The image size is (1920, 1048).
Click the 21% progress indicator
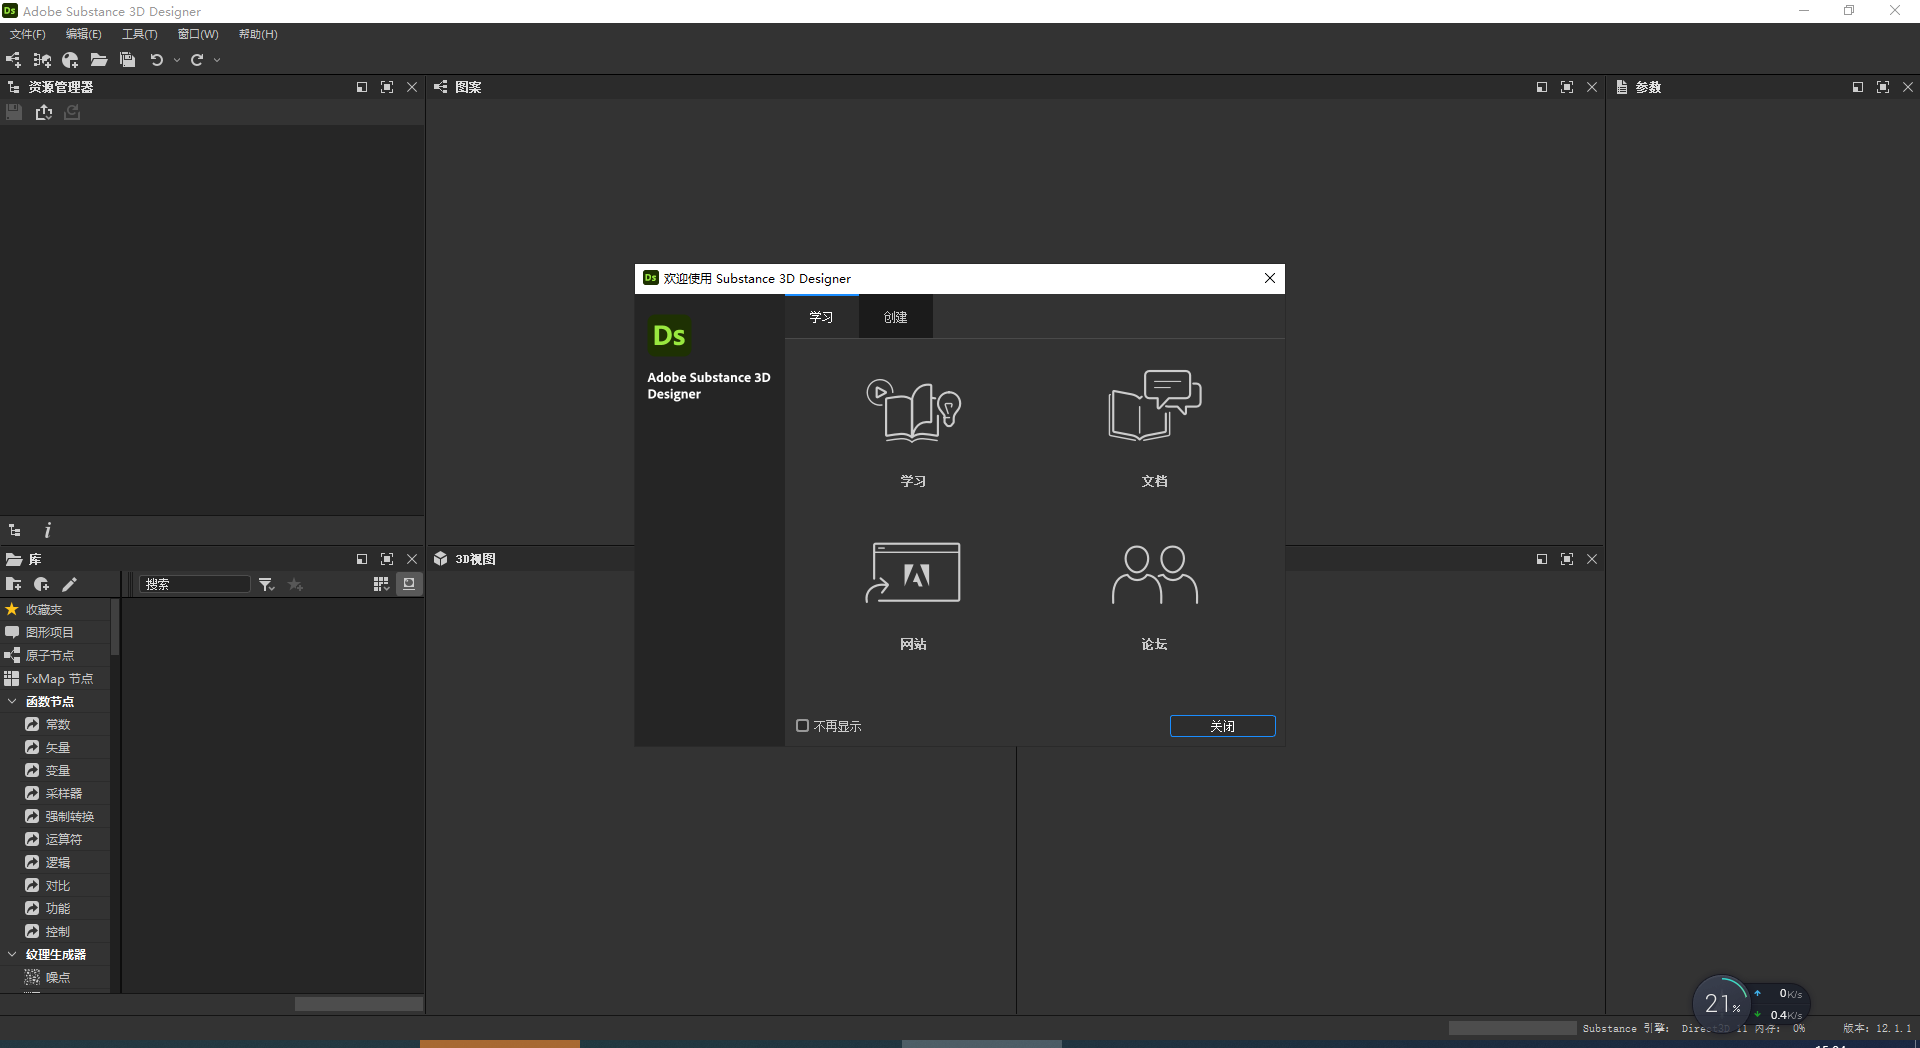click(x=1720, y=1003)
